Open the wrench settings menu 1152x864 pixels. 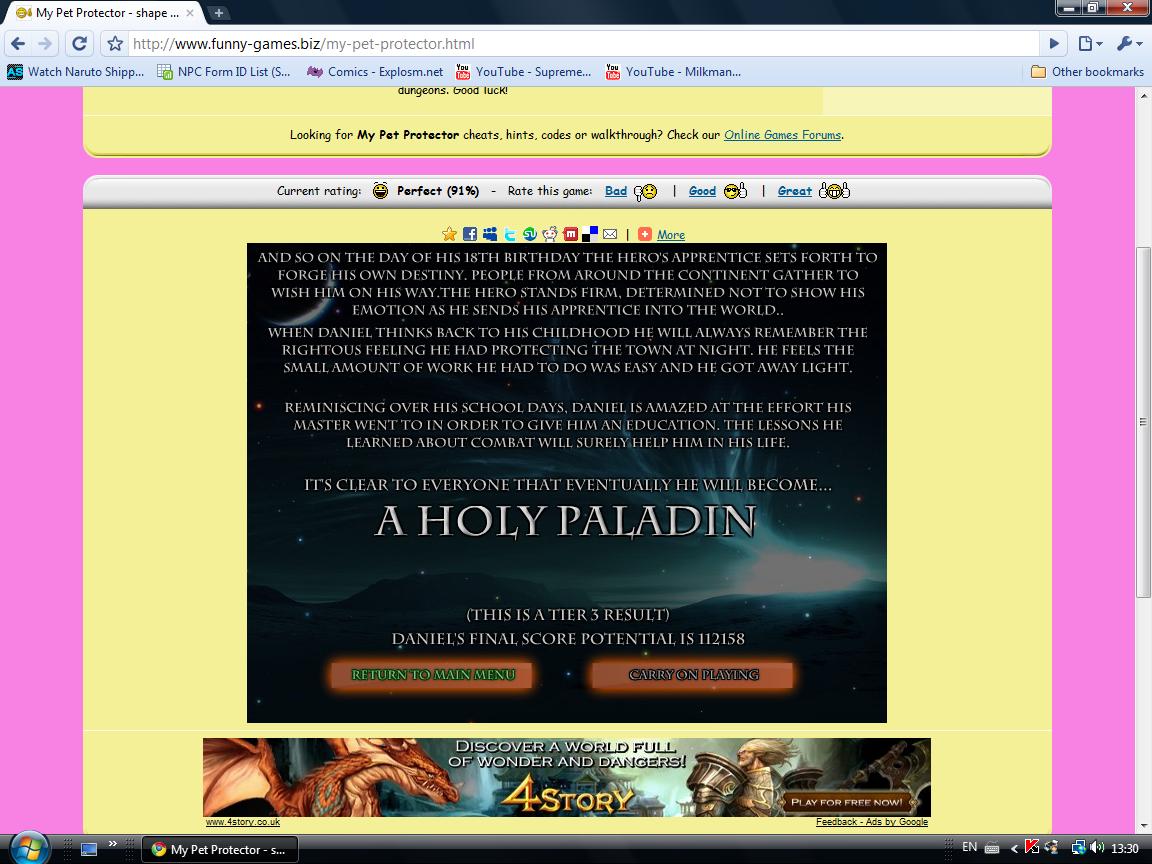pyautogui.click(x=1126, y=44)
